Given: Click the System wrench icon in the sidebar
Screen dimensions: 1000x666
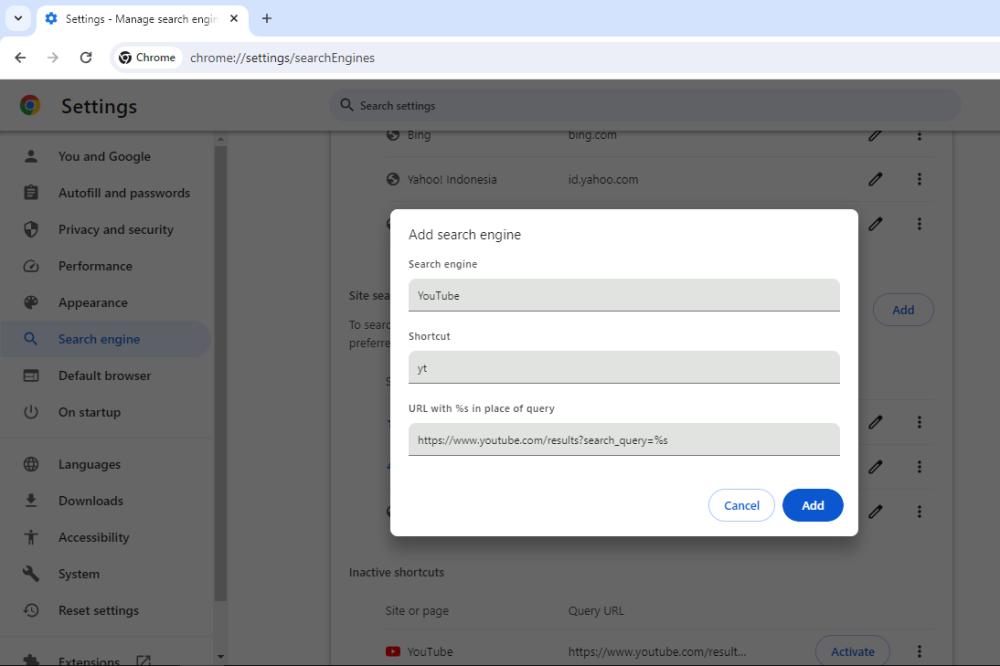Looking at the screenshot, I should point(31,574).
